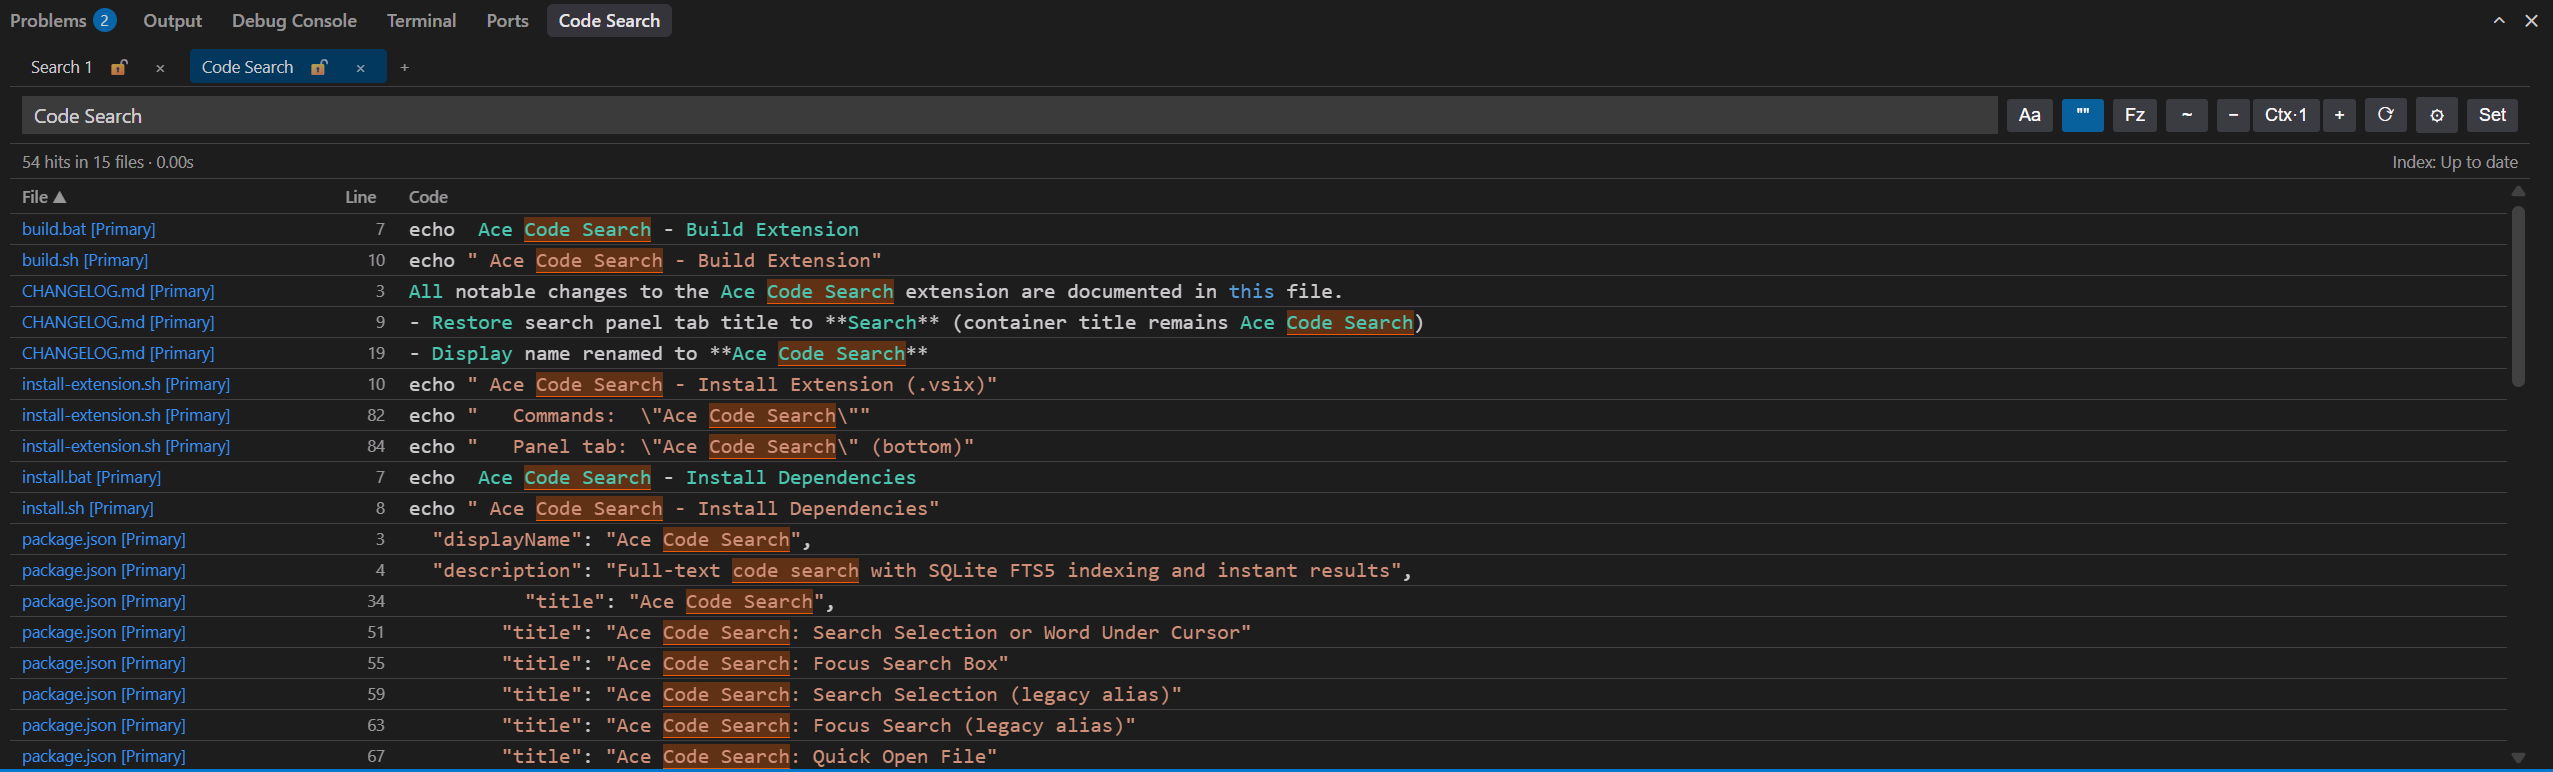Add a new search tab with plus
Viewport: 2553px width, 772px height.
404,67
